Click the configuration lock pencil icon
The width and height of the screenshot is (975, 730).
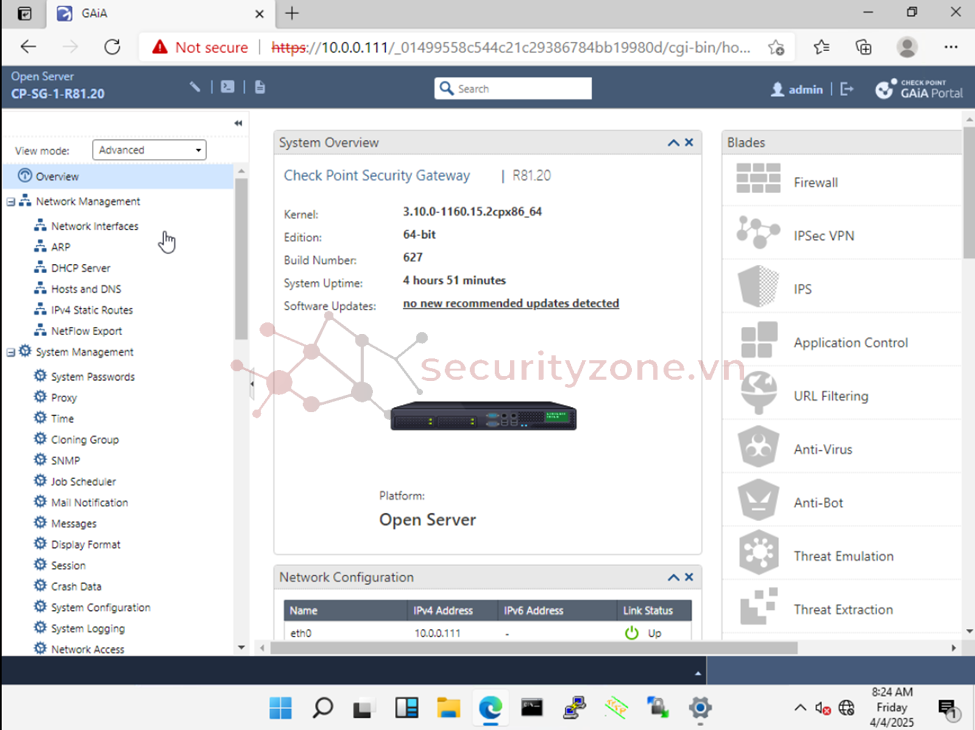[195, 87]
